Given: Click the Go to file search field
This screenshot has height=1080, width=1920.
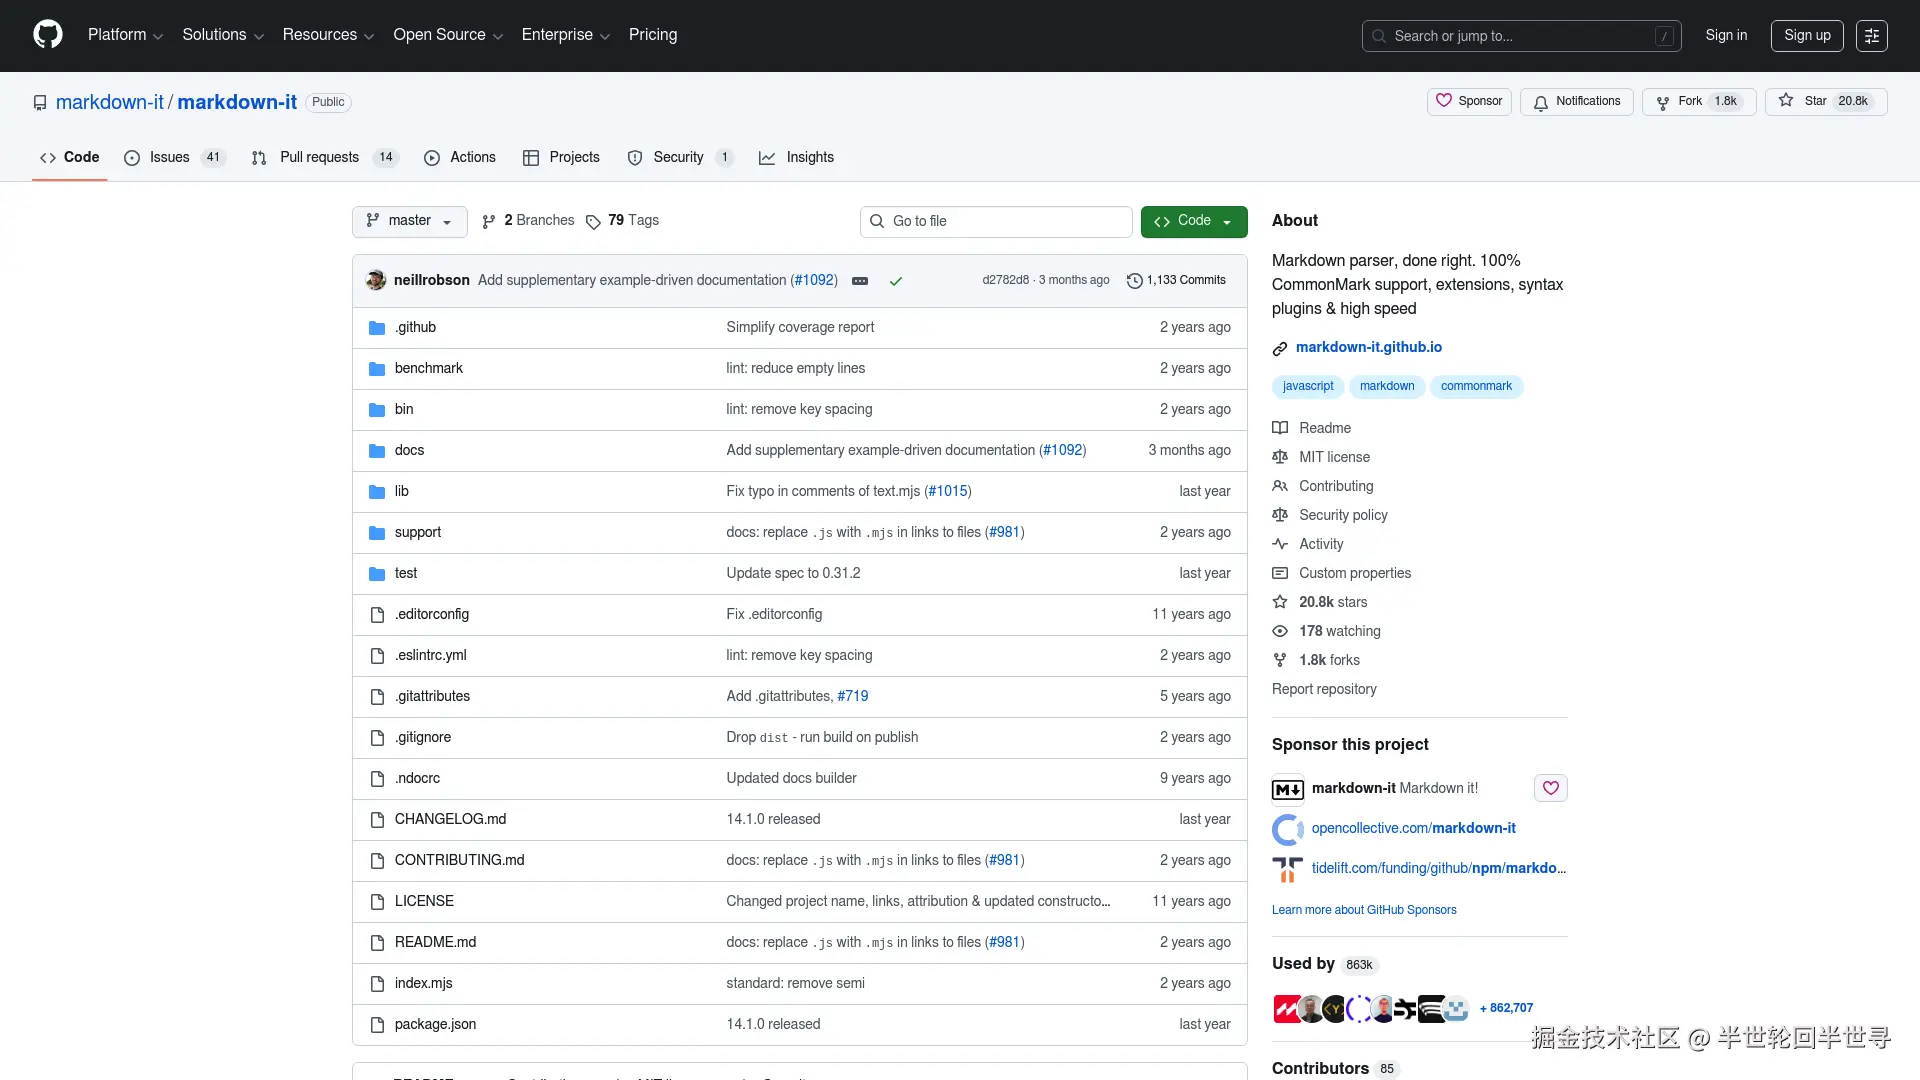Looking at the screenshot, I should tap(995, 221).
